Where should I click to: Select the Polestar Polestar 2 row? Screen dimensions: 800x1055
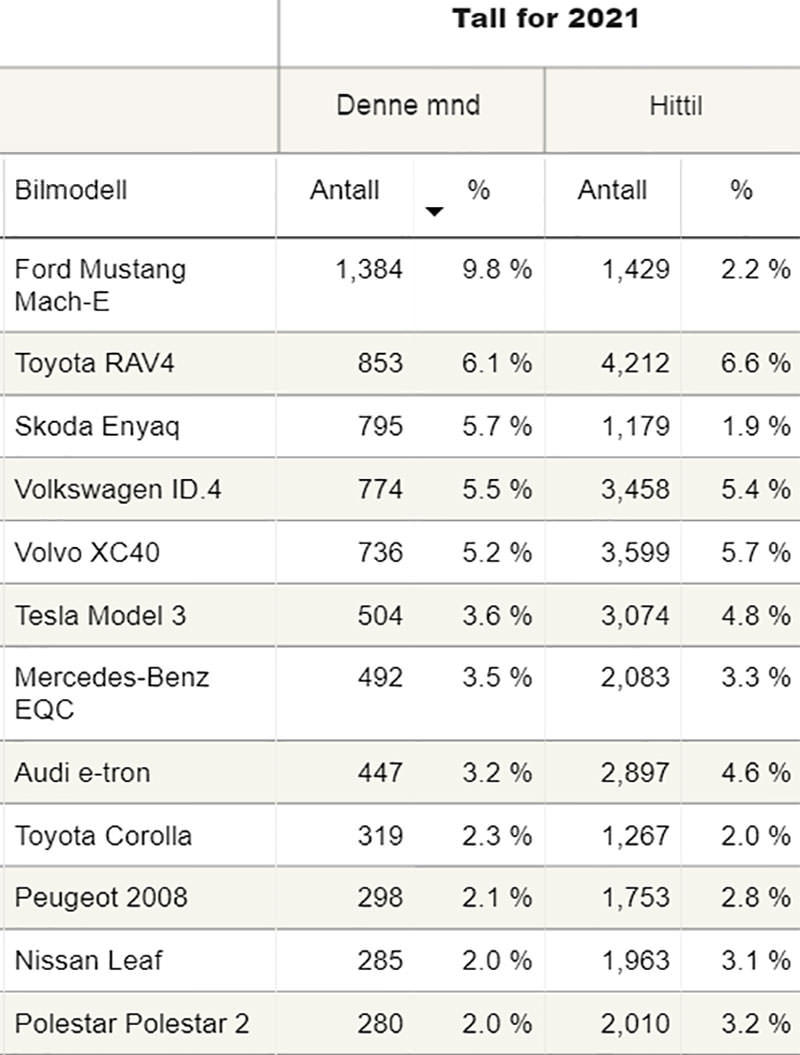(x=132, y=1024)
